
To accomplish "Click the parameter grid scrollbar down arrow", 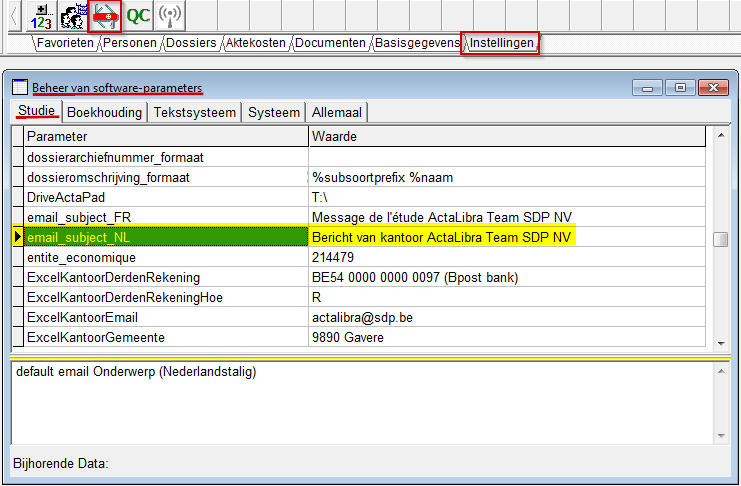I will (721, 344).
